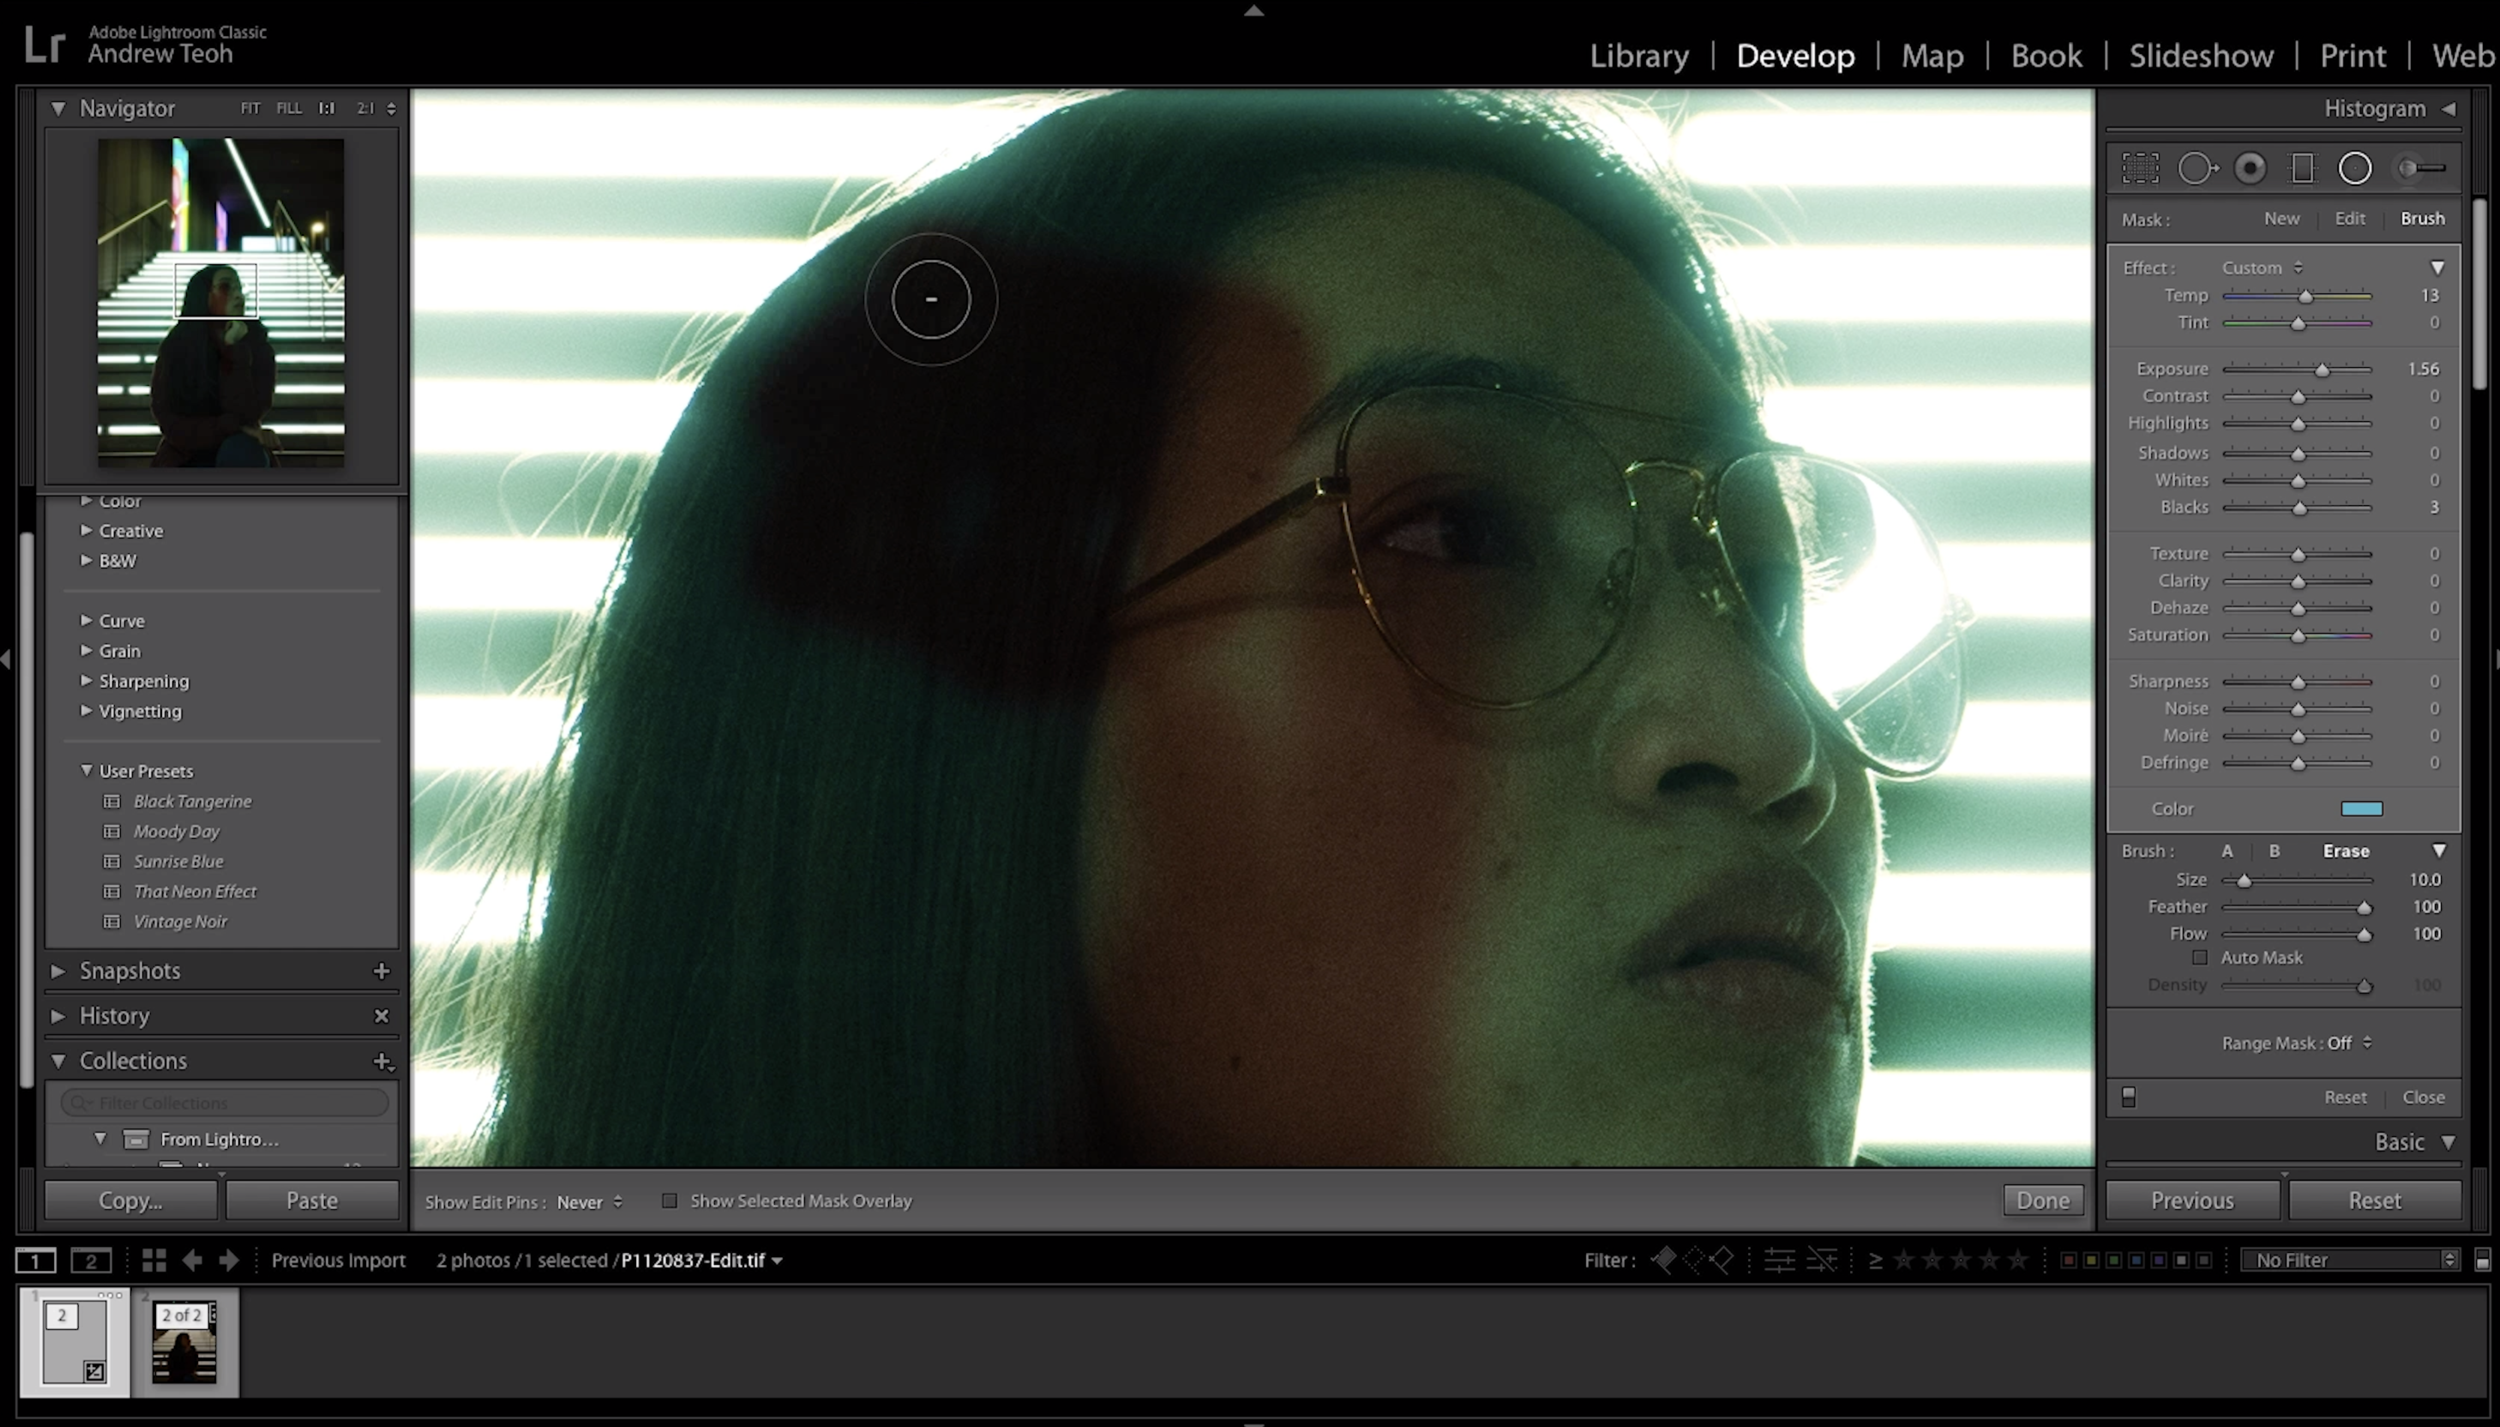This screenshot has height=1427, width=2500.
Task: Click the Adjustment Brush tool icon
Action: (x=2422, y=168)
